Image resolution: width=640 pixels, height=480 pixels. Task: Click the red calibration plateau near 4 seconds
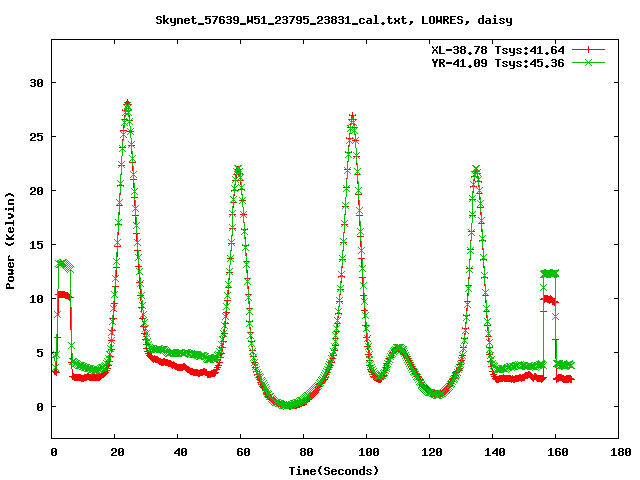[64, 295]
